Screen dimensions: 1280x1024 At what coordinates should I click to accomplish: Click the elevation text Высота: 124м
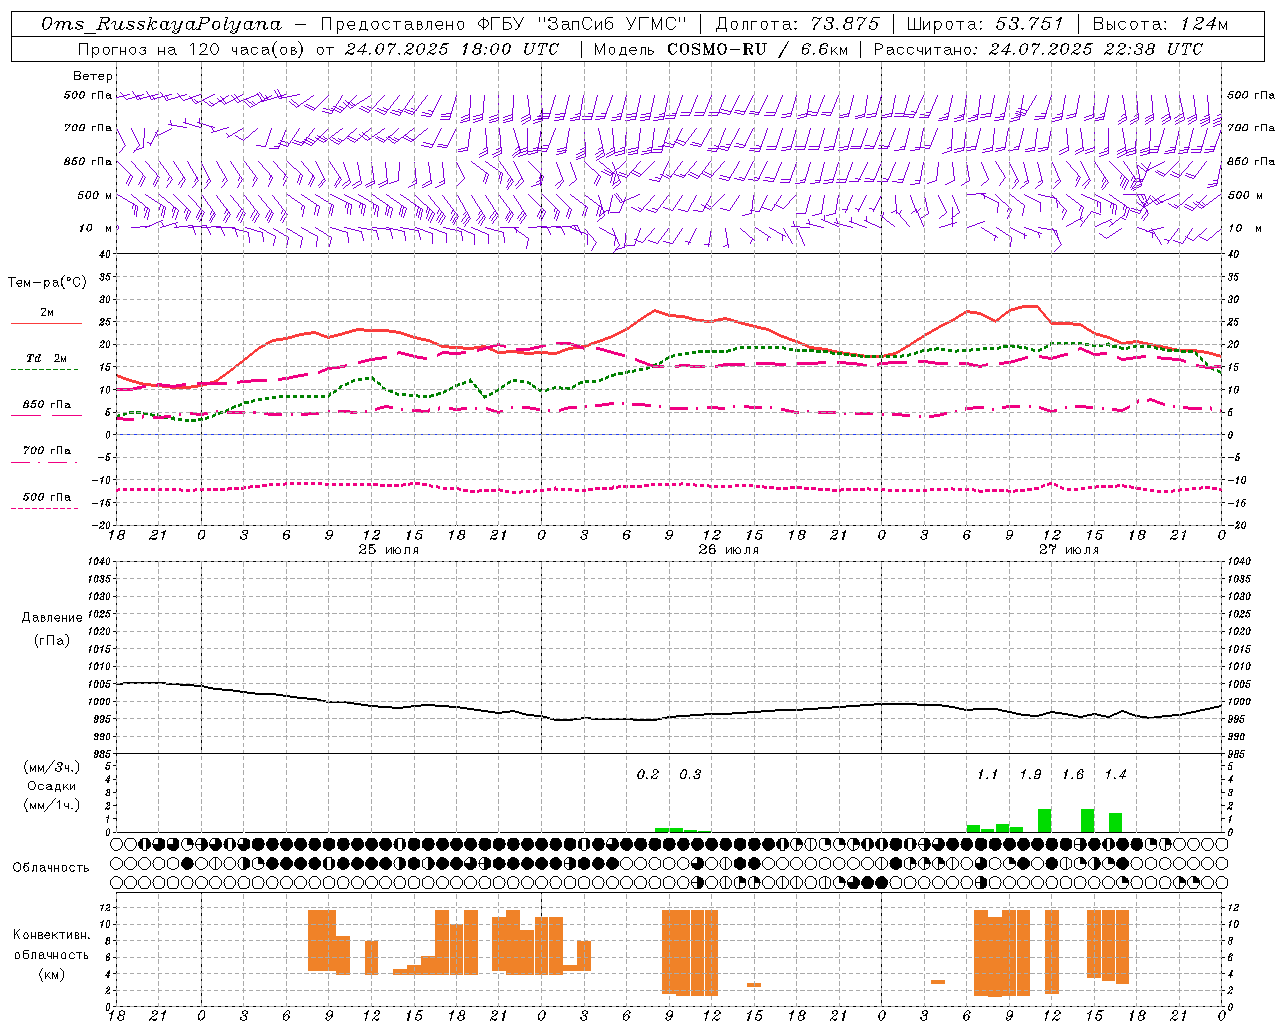1160,24
